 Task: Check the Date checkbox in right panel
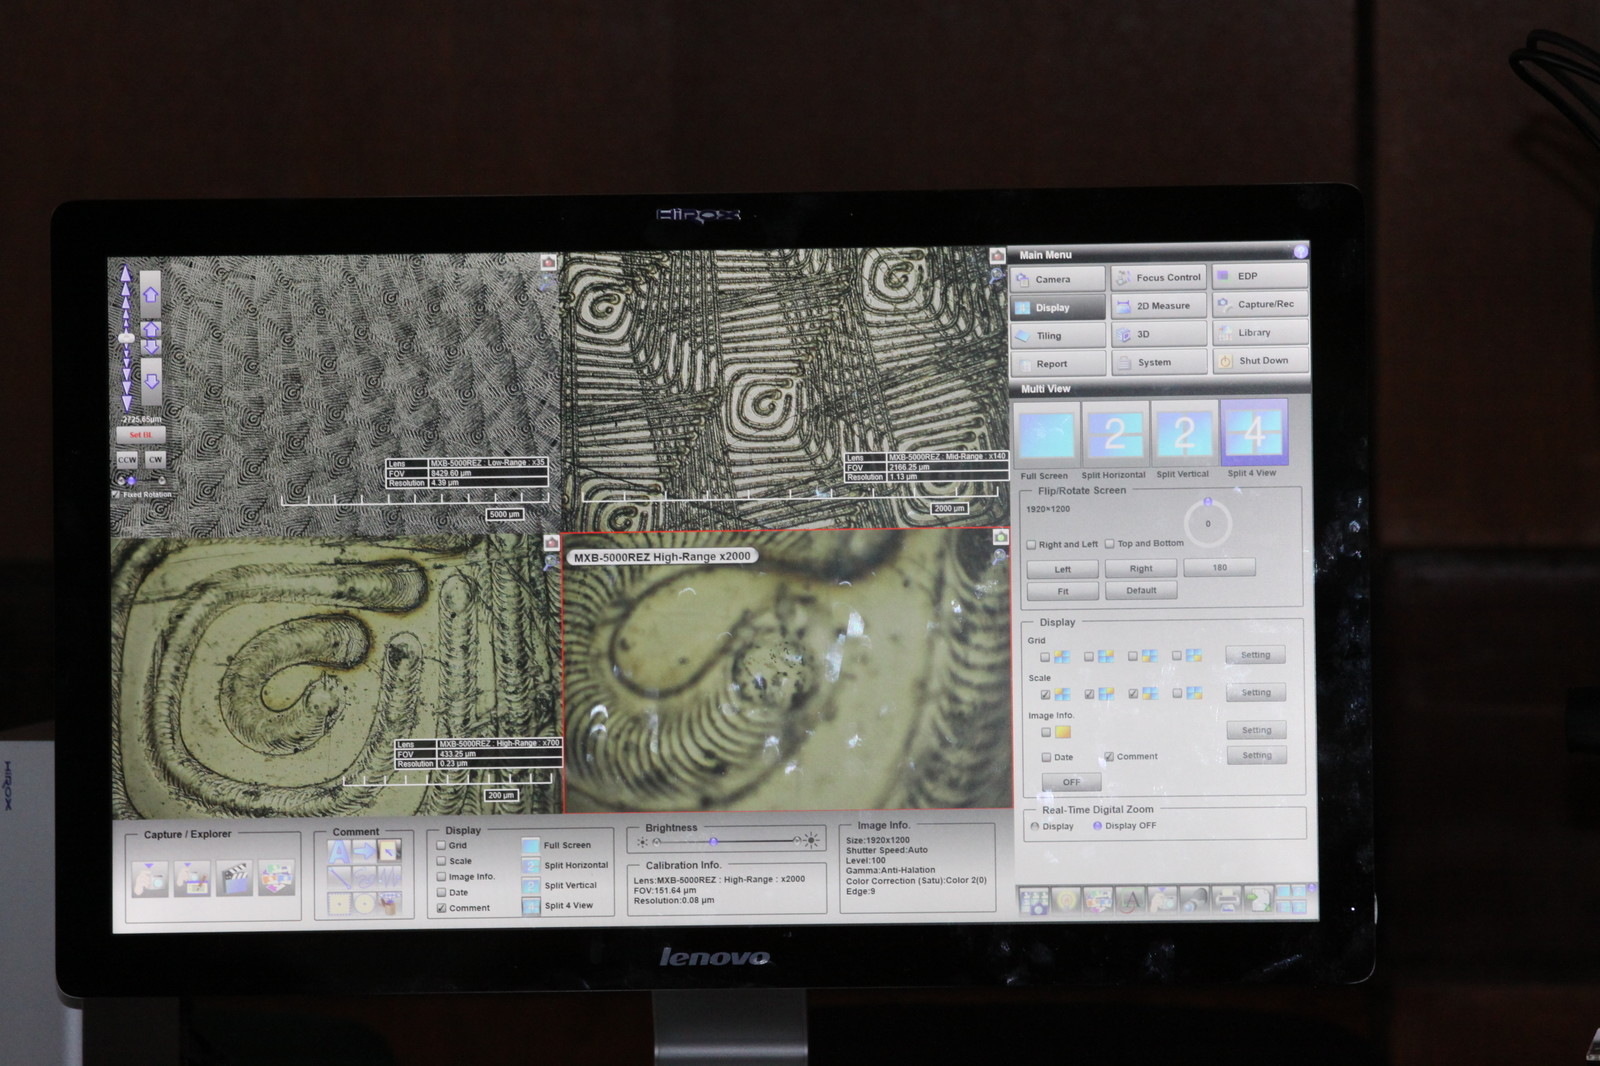coord(1046,757)
